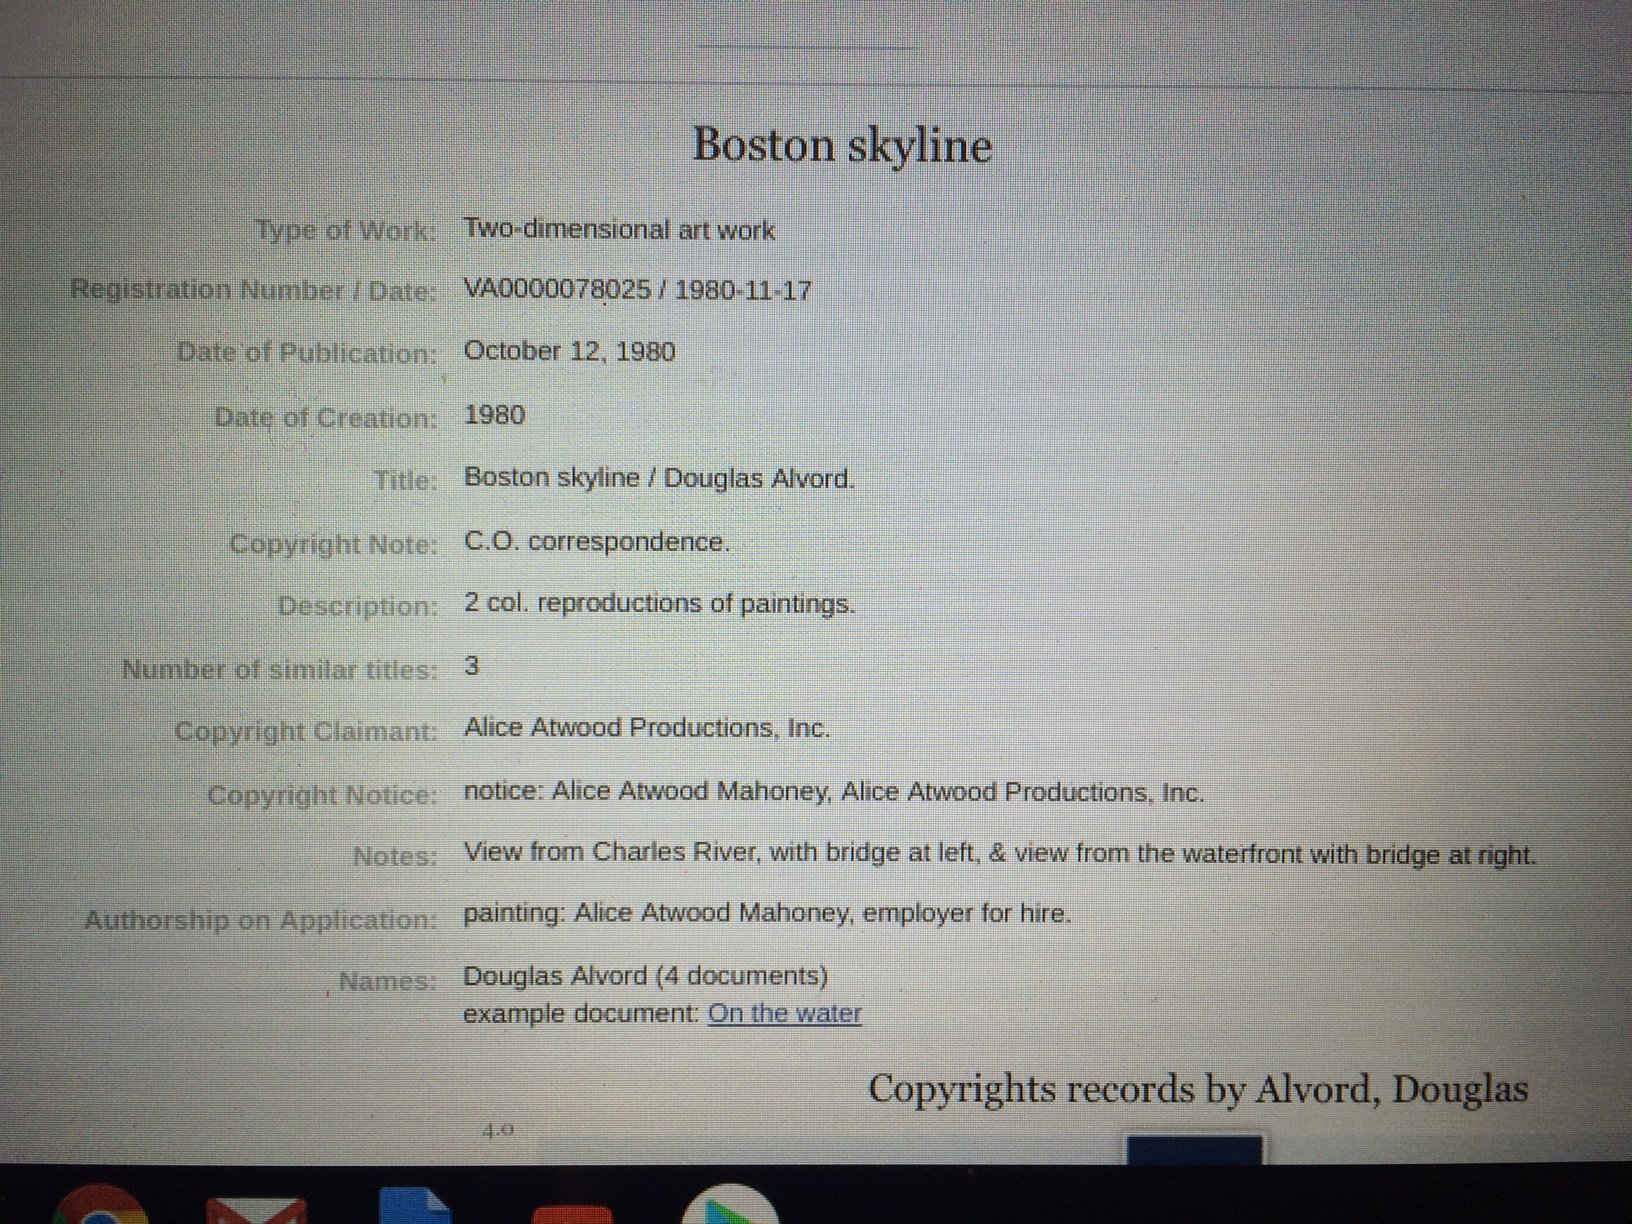Open the Google Docs shelf icon
Viewport: 1632px width, 1224px height.
[415, 1207]
